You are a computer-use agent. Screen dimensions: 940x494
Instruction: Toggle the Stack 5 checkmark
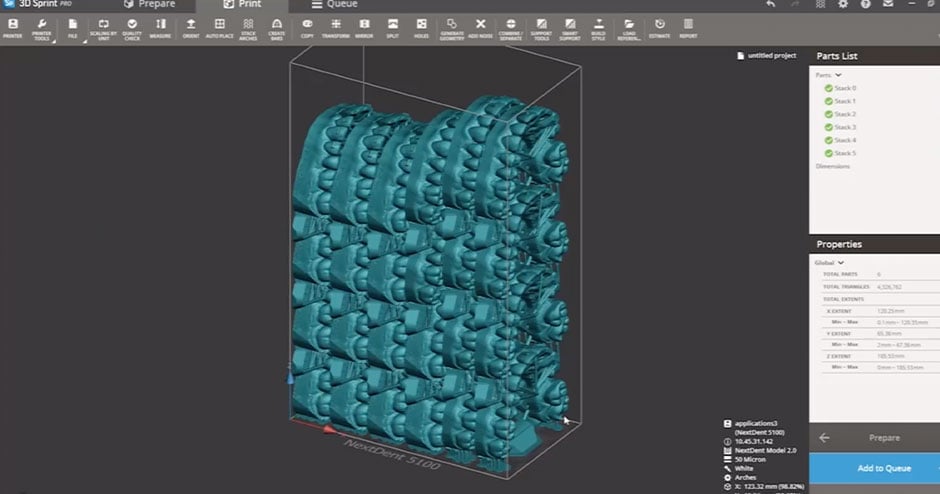[x=829, y=153]
